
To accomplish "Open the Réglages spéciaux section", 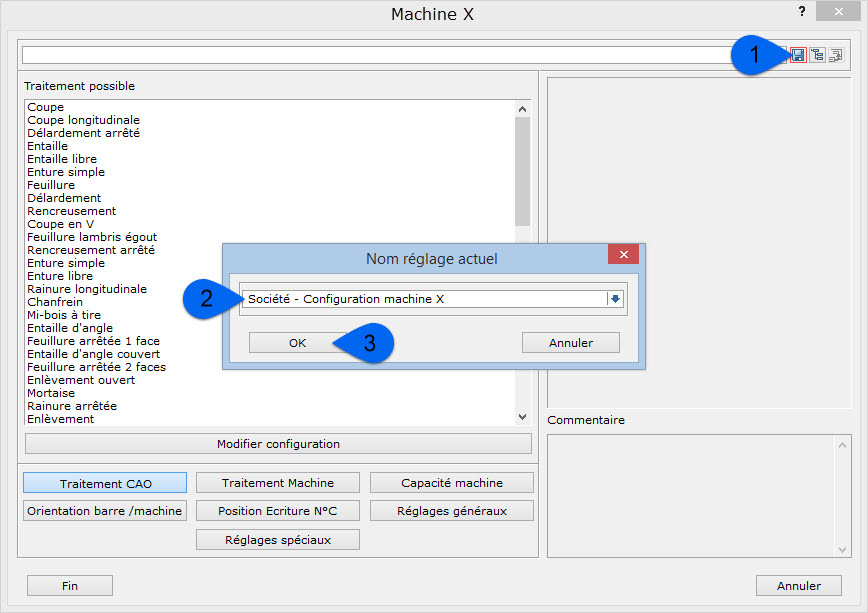I will (278, 540).
